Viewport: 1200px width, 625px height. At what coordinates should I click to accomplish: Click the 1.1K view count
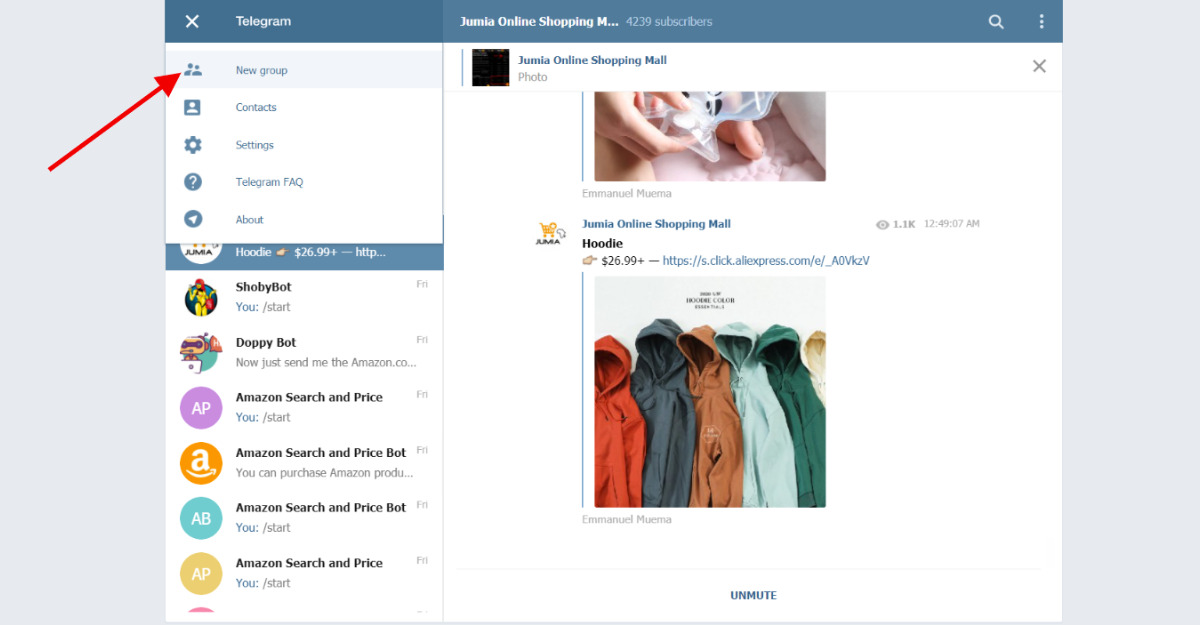pyautogui.click(x=904, y=225)
